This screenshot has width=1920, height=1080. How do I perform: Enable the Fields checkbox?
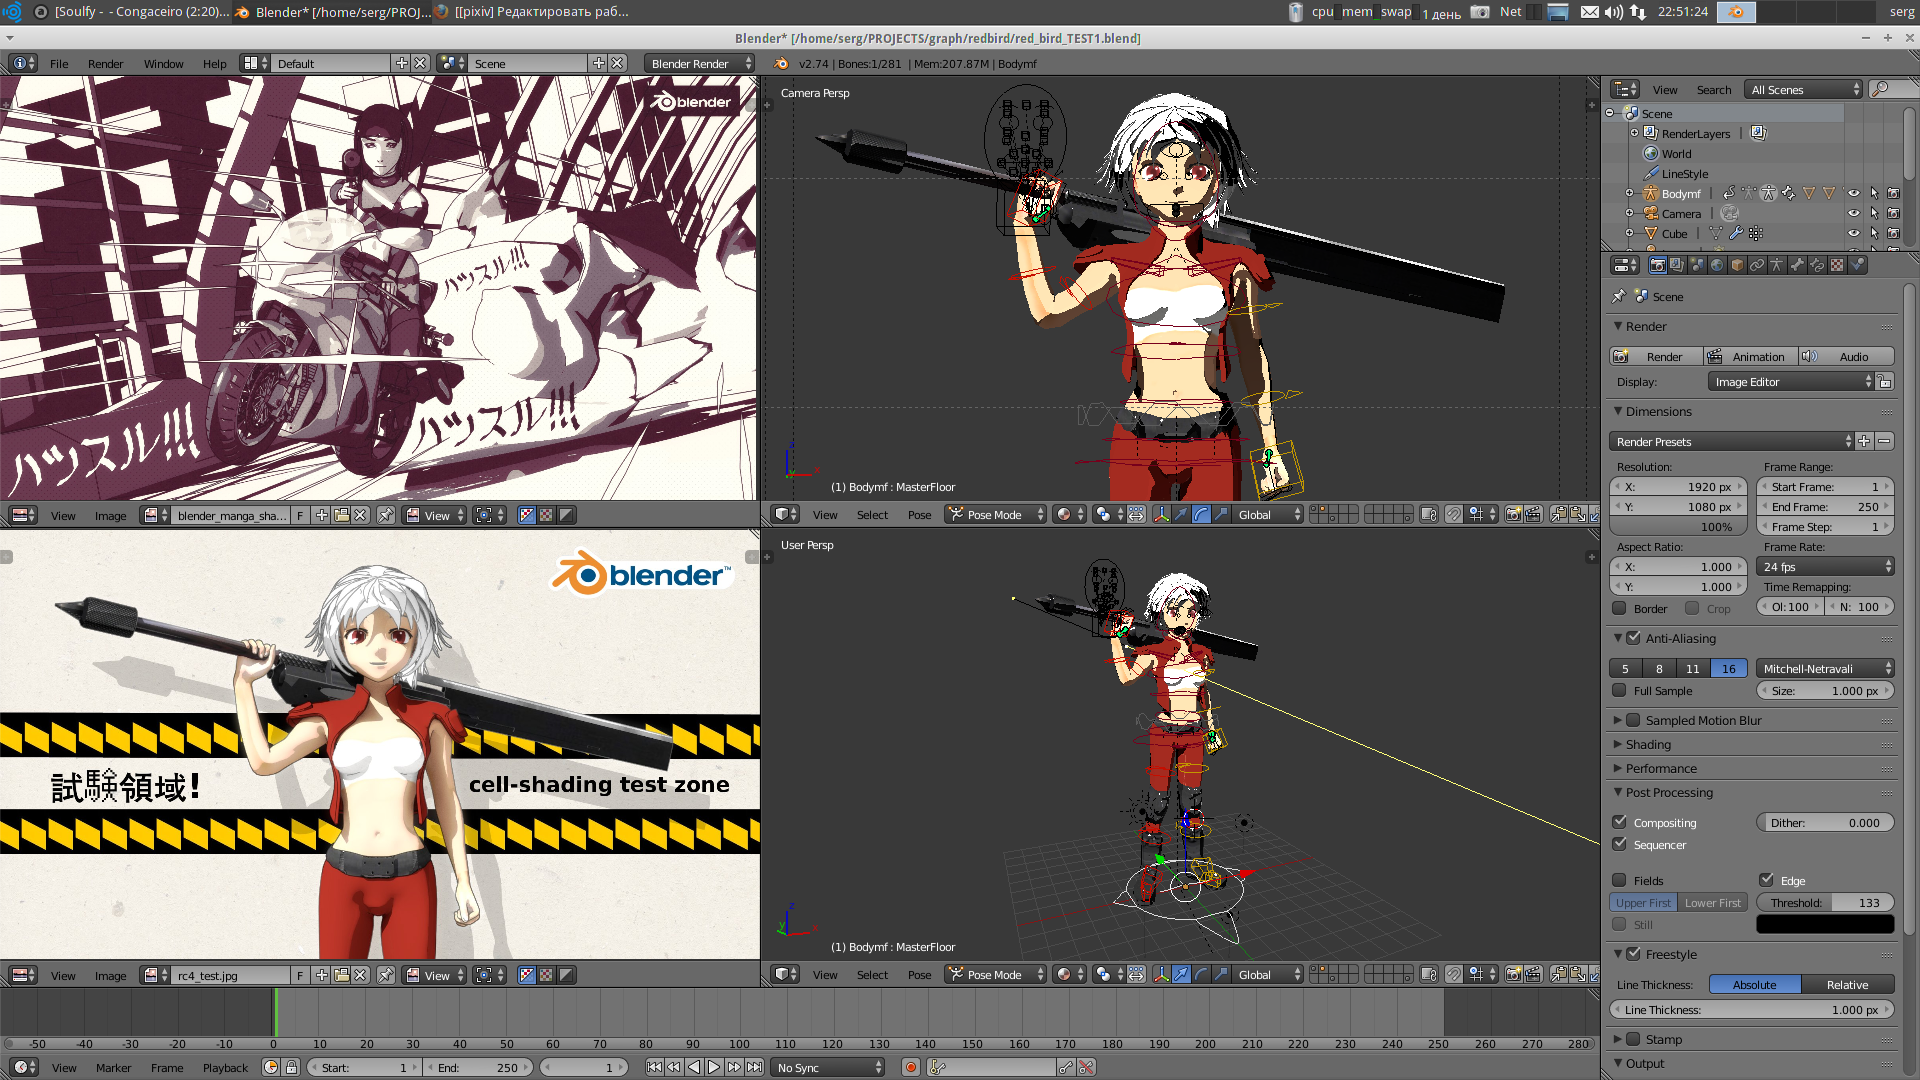(x=1619, y=880)
